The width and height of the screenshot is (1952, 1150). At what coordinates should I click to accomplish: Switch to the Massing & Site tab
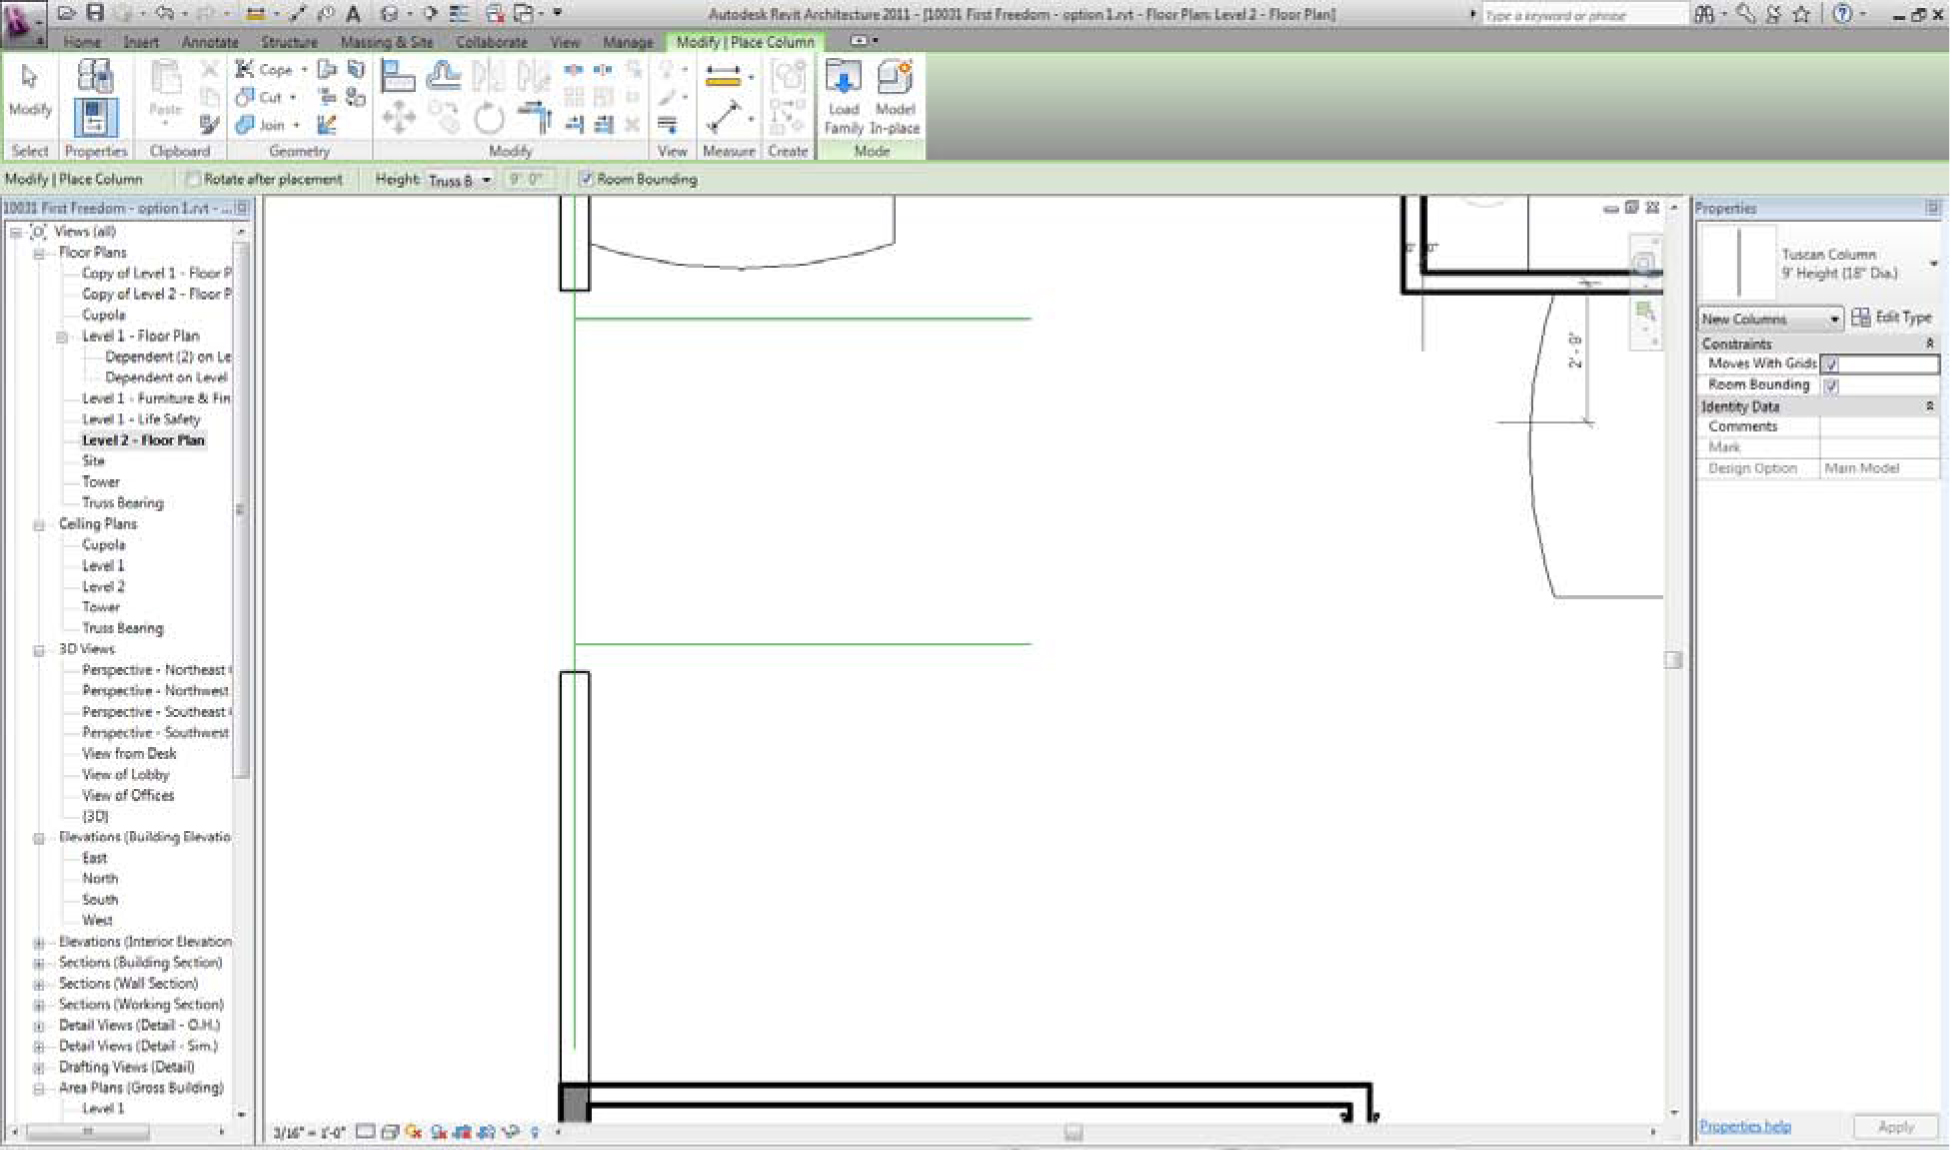[x=386, y=42]
